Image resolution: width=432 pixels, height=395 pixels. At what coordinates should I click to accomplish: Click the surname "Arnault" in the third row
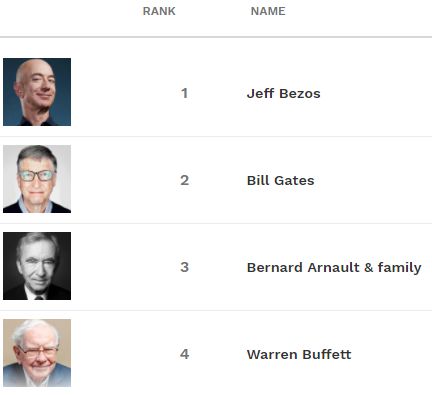[334, 267]
